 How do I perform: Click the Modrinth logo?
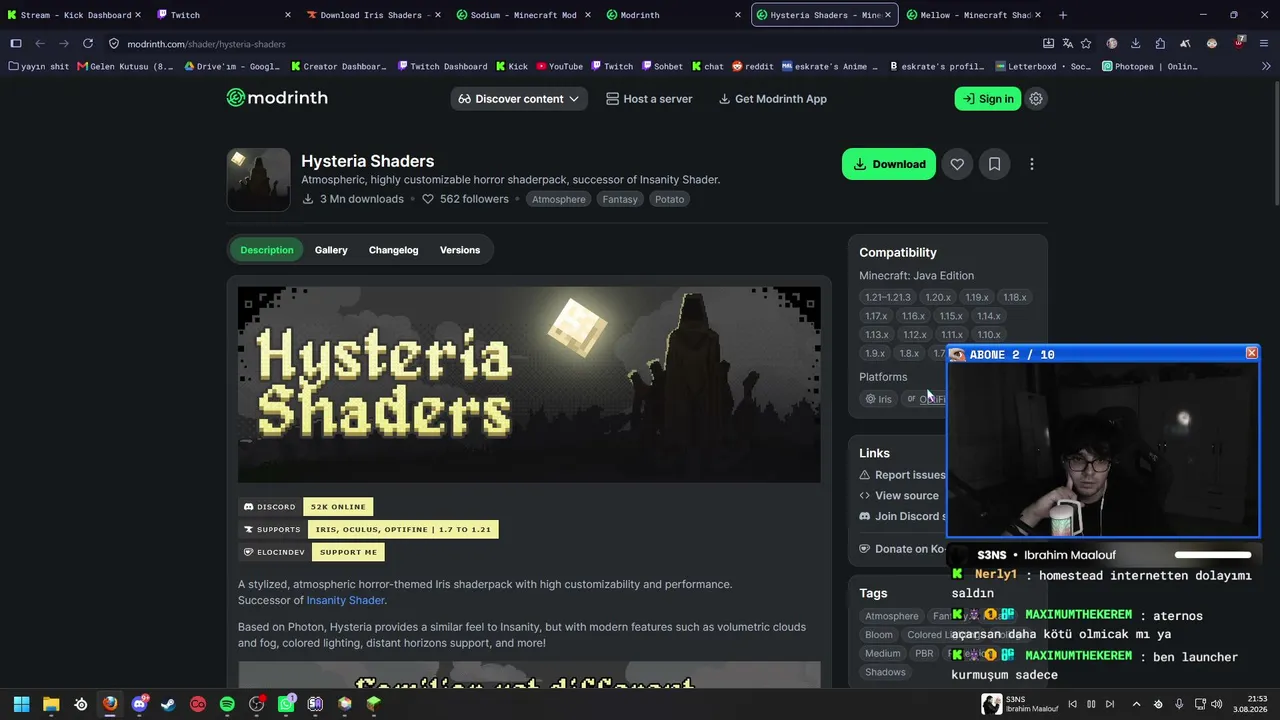277,98
